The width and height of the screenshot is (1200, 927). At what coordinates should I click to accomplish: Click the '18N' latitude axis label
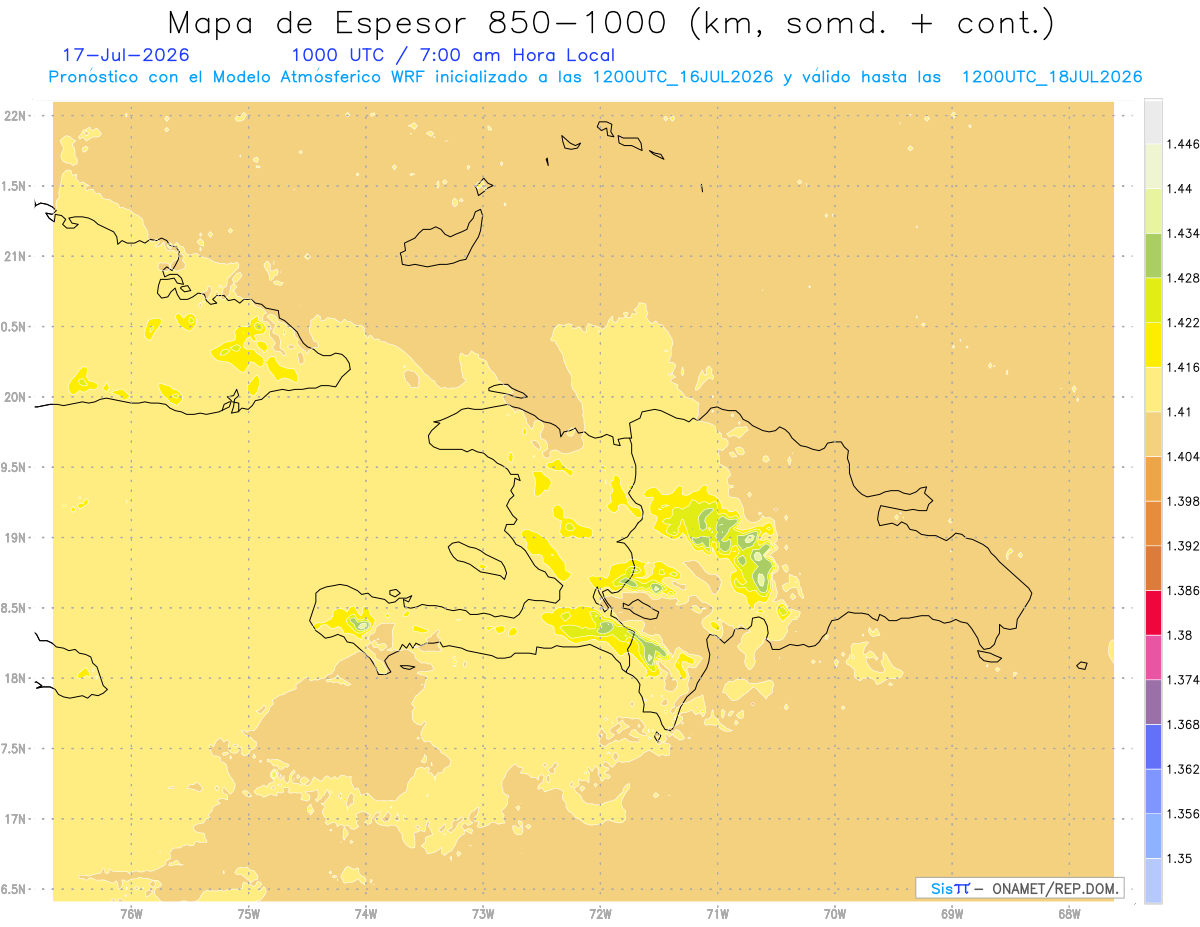click(x=16, y=679)
